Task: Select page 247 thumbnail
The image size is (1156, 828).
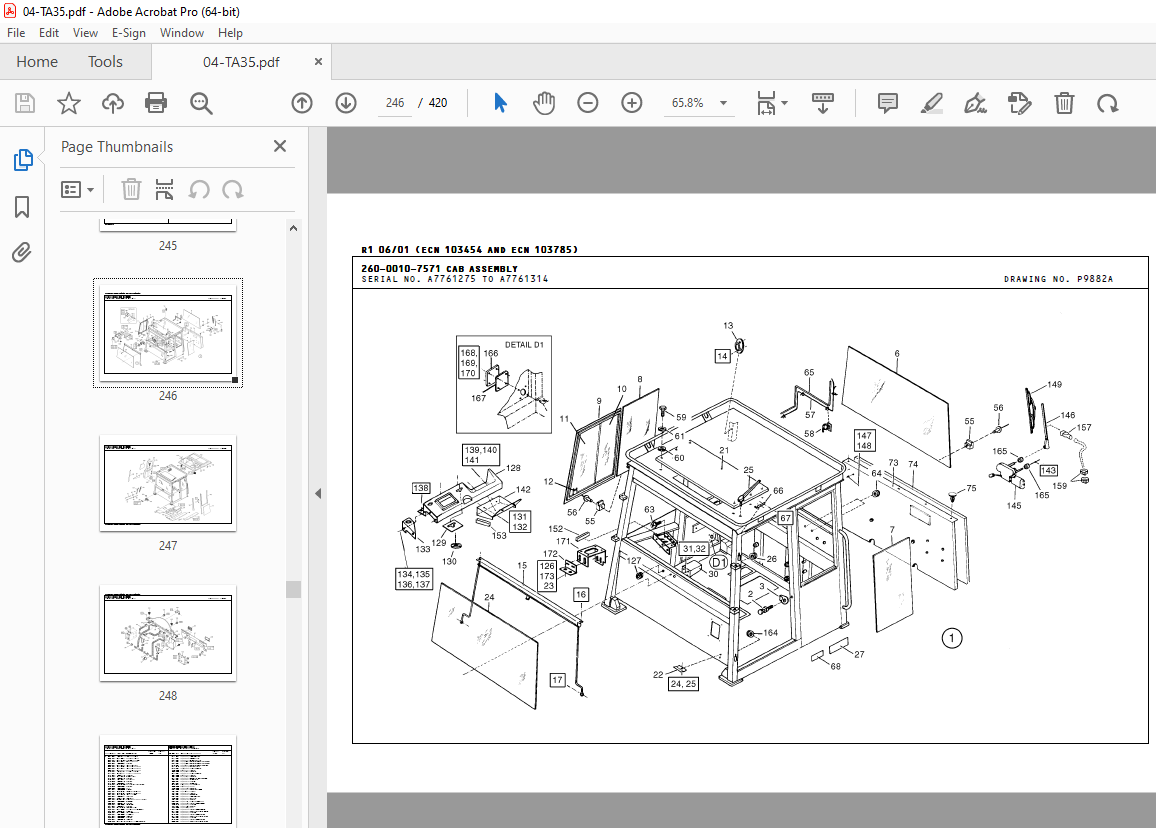Action: tap(168, 483)
